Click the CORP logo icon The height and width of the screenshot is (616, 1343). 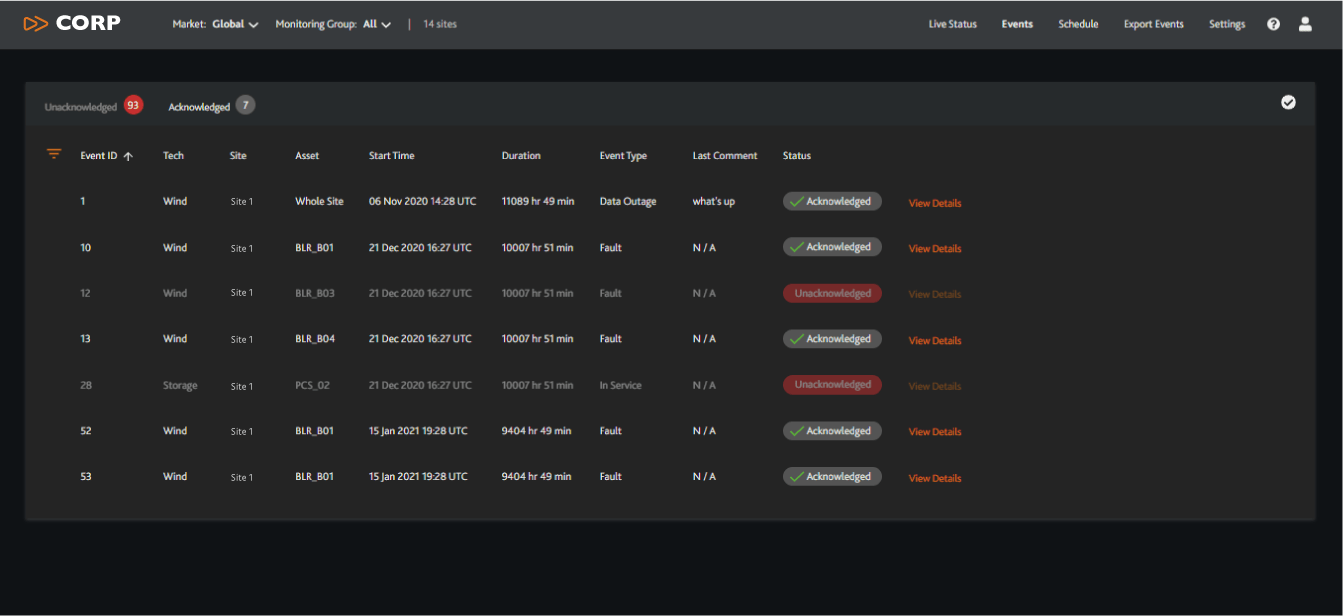coord(36,23)
